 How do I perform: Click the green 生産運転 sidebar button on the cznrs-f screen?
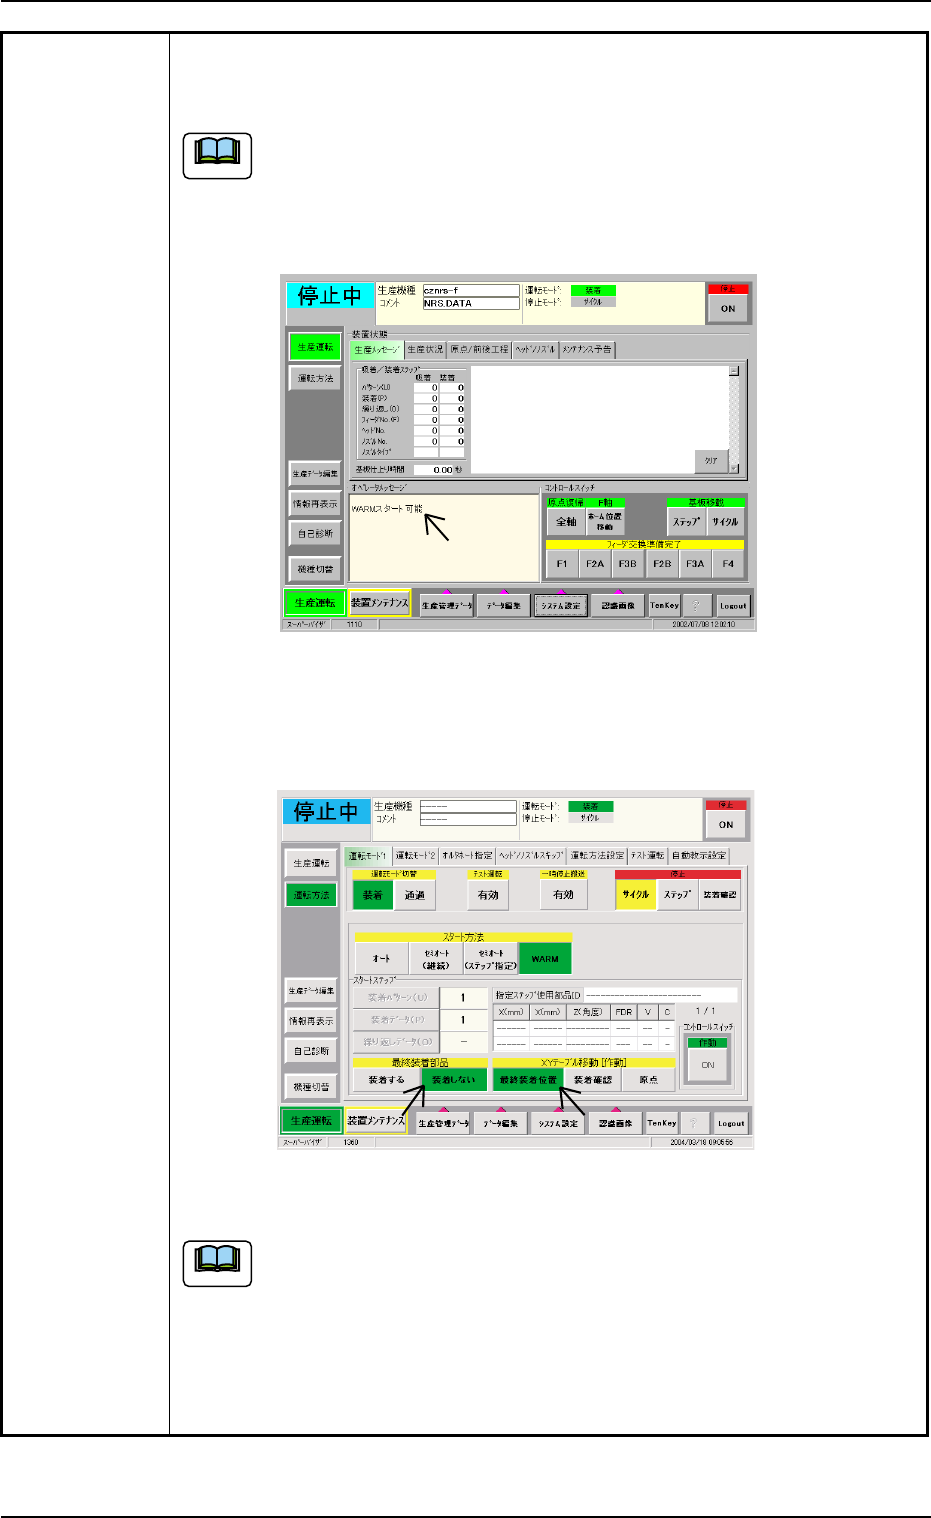click(x=315, y=347)
